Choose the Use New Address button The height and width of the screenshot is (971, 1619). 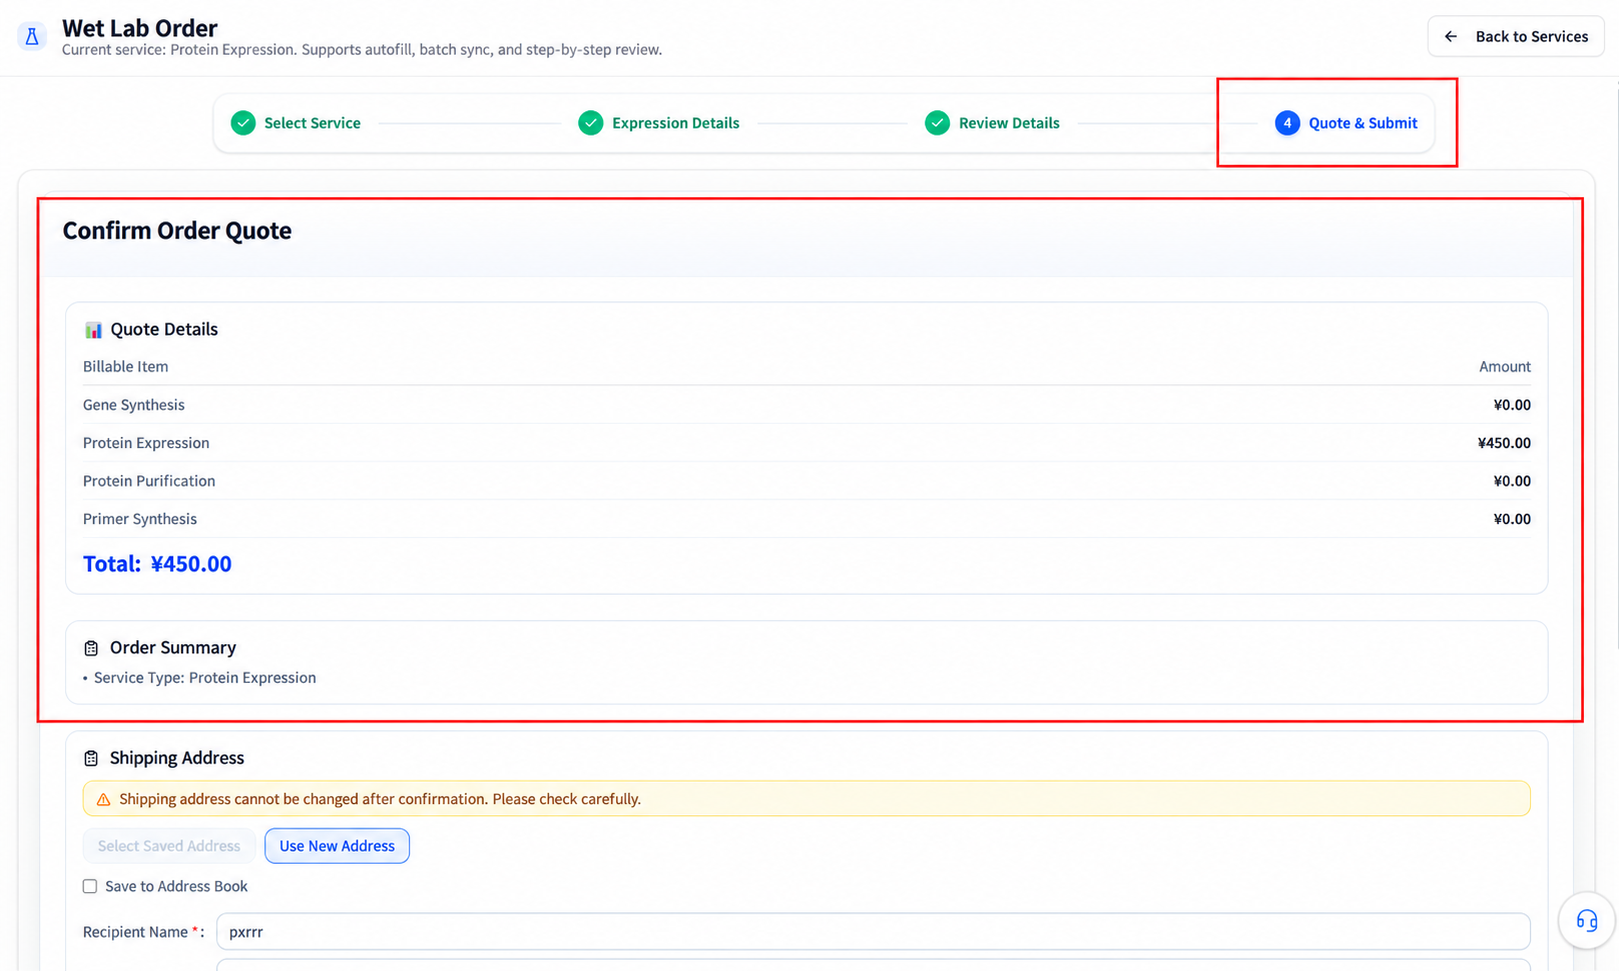(x=337, y=846)
